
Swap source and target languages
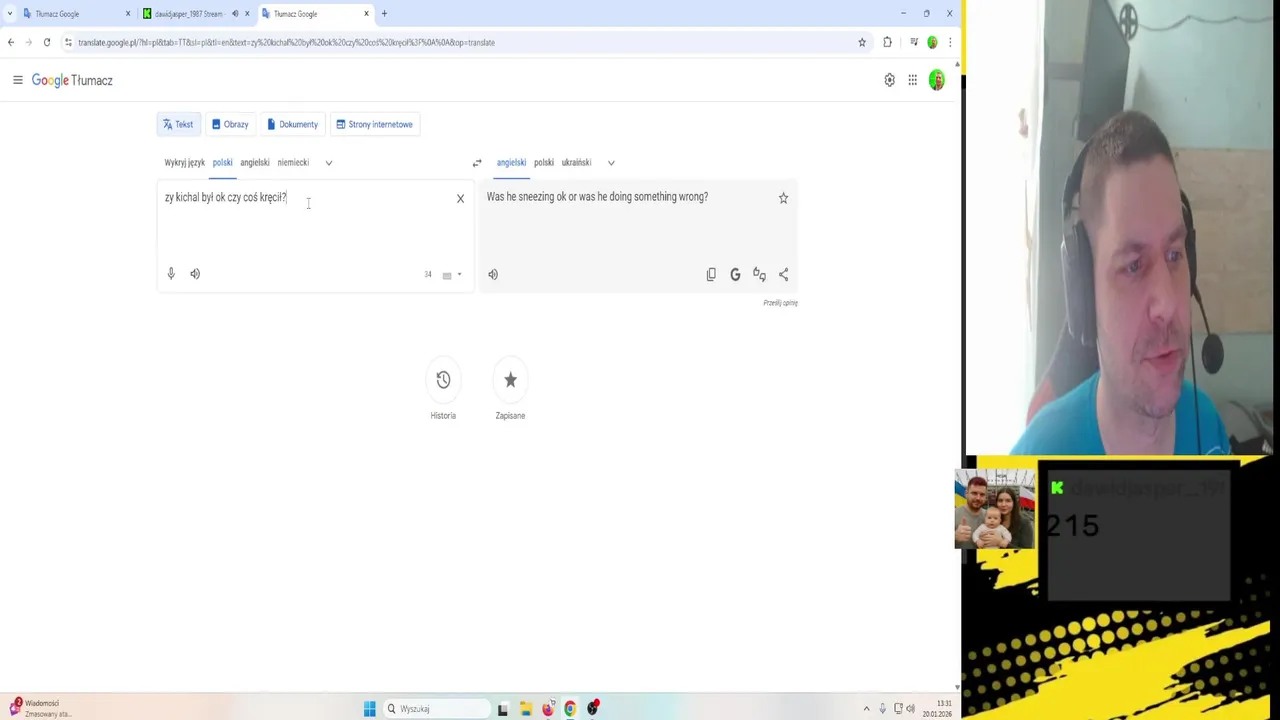click(x=477, y=163)
